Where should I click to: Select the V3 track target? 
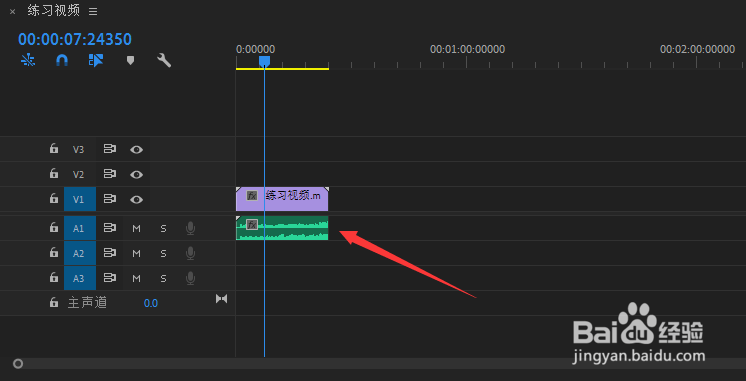(x=79, y=149)
